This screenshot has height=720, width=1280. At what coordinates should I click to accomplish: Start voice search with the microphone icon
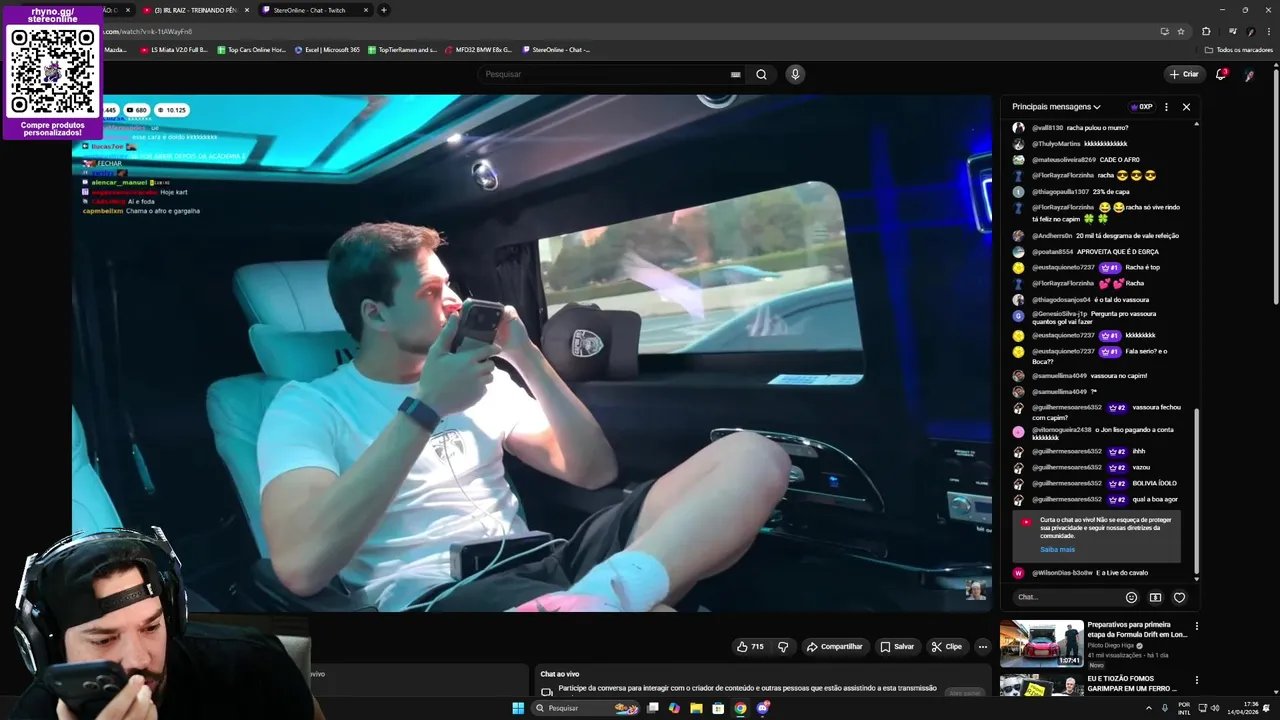pyautogui.click(x=795, y=74)
